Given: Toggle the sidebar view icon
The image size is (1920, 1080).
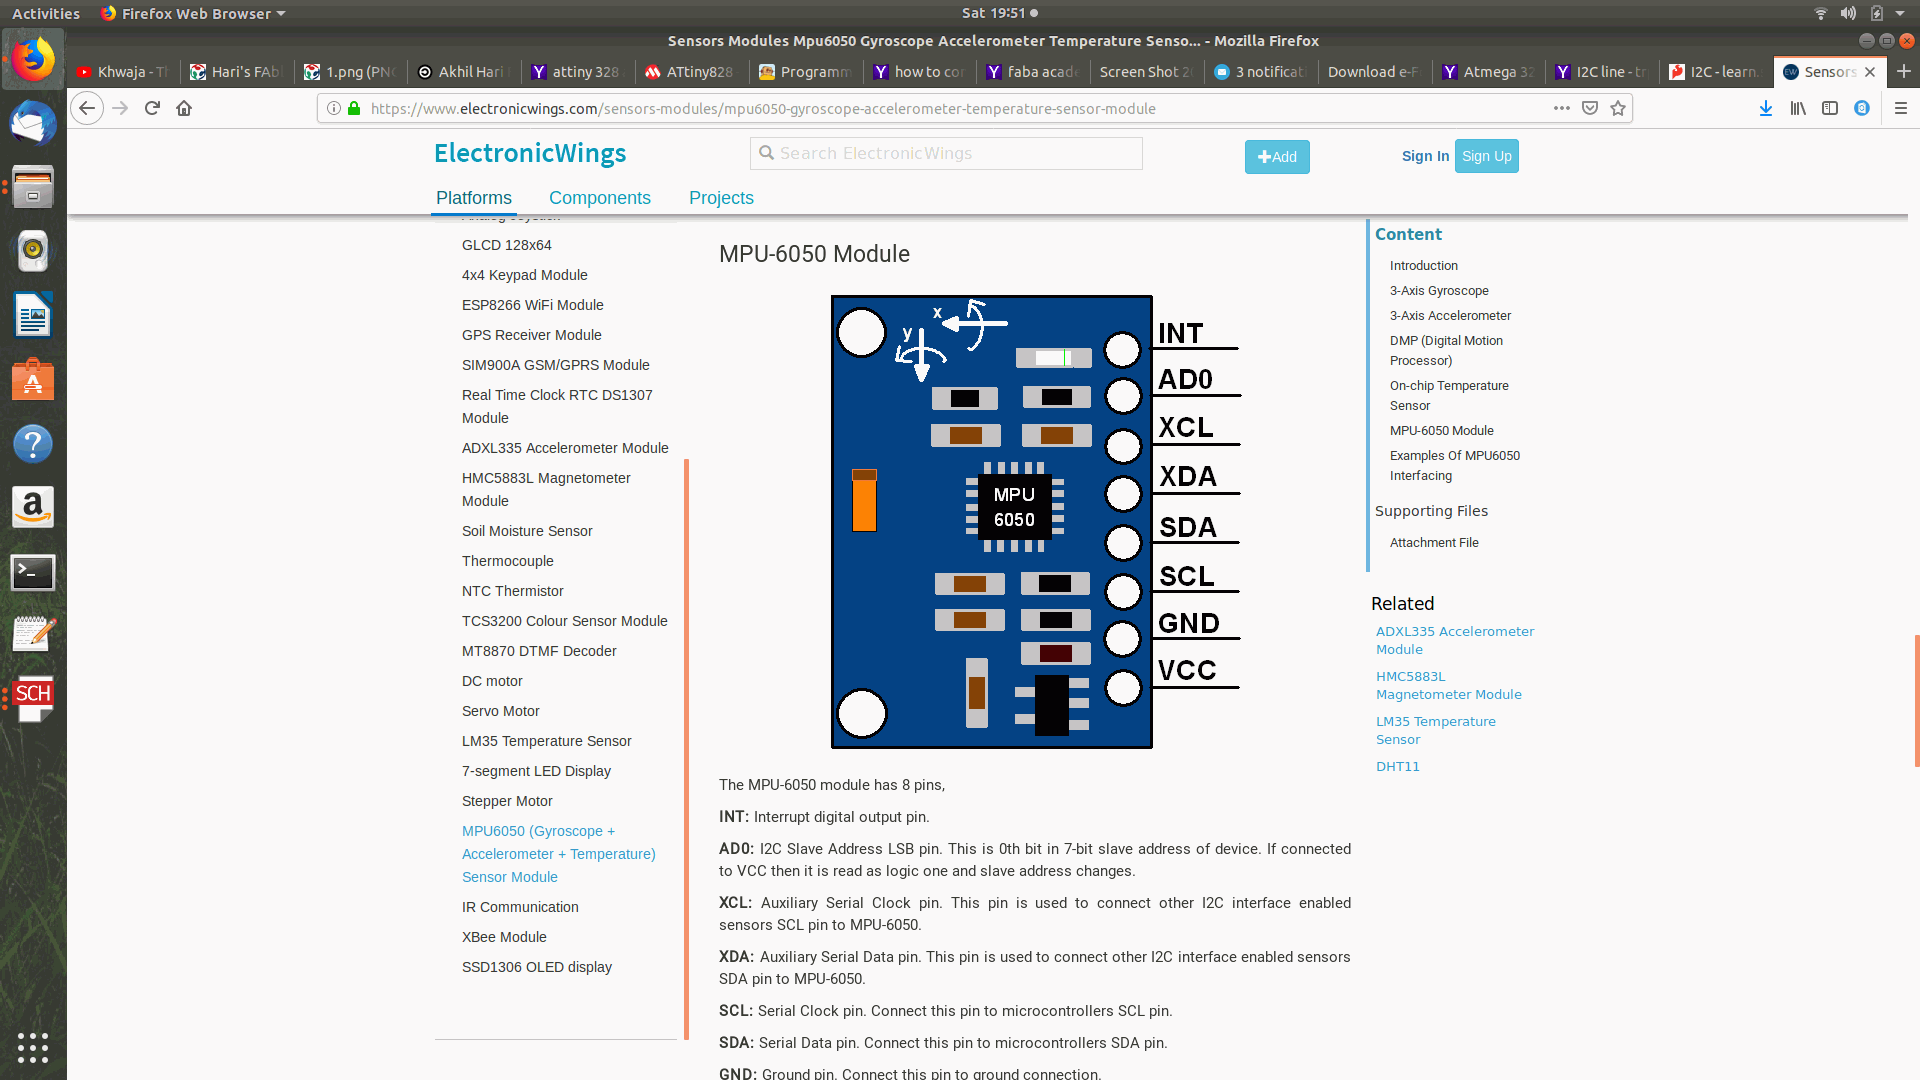Looking at the screenshot, I should tap(1830, 108).
